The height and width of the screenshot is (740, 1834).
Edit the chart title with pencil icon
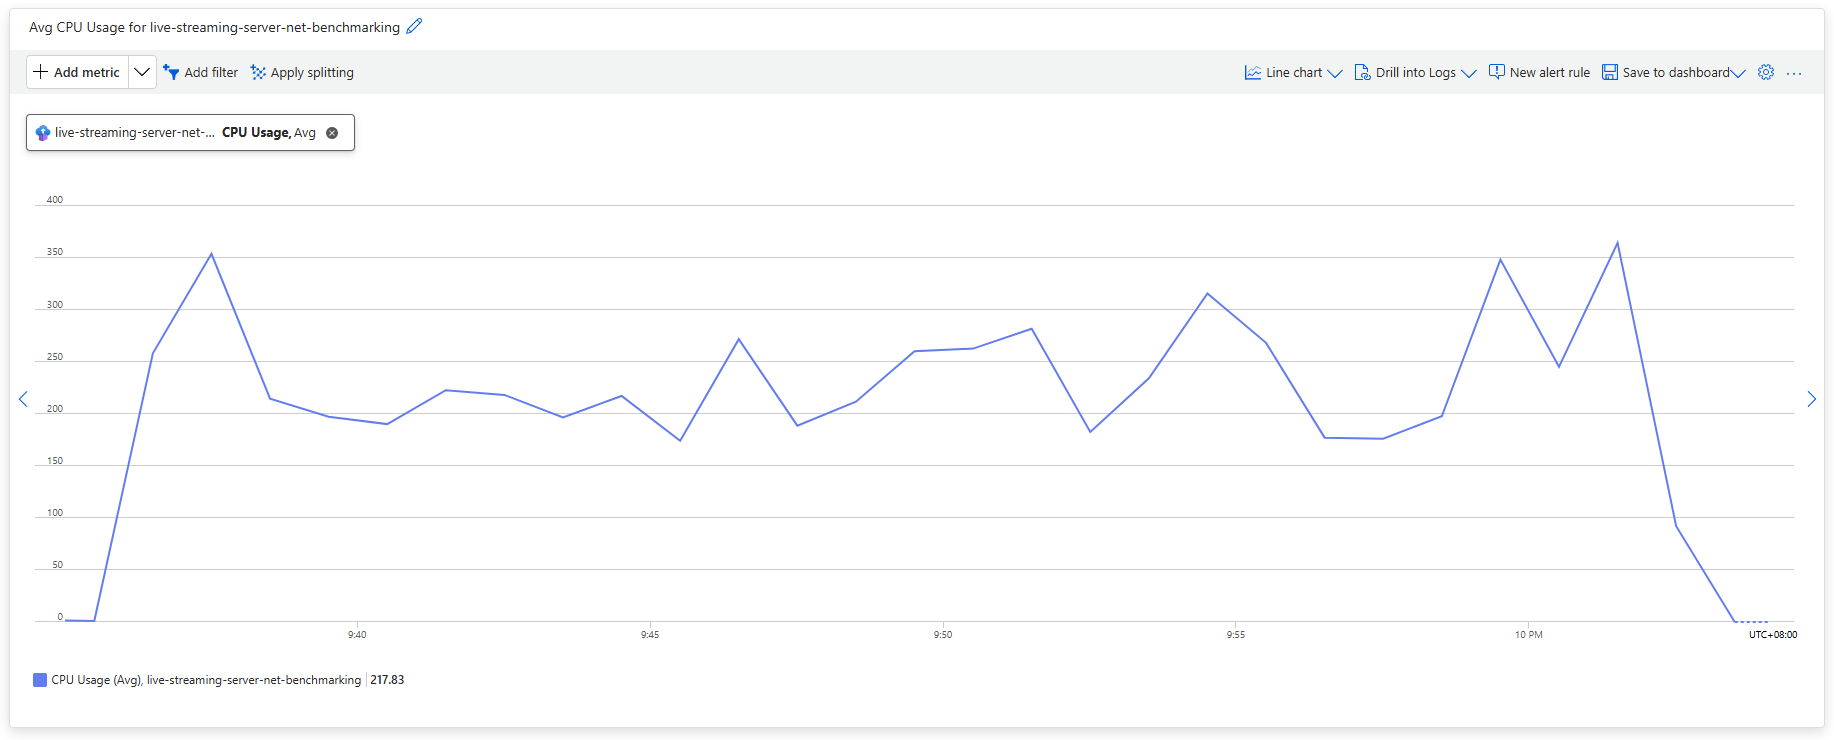(414, 26)
